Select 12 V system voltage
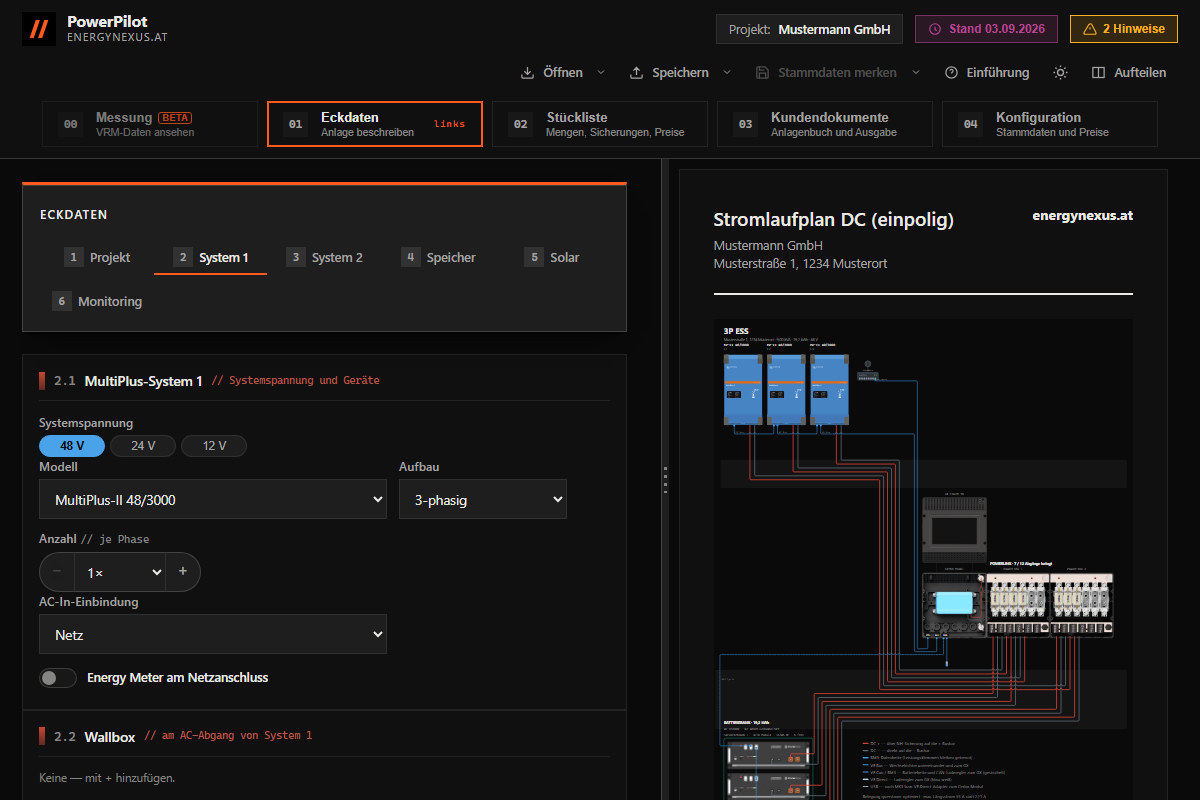The height and width of the screenshot is (800, 1200). click(x=214, y=446)
